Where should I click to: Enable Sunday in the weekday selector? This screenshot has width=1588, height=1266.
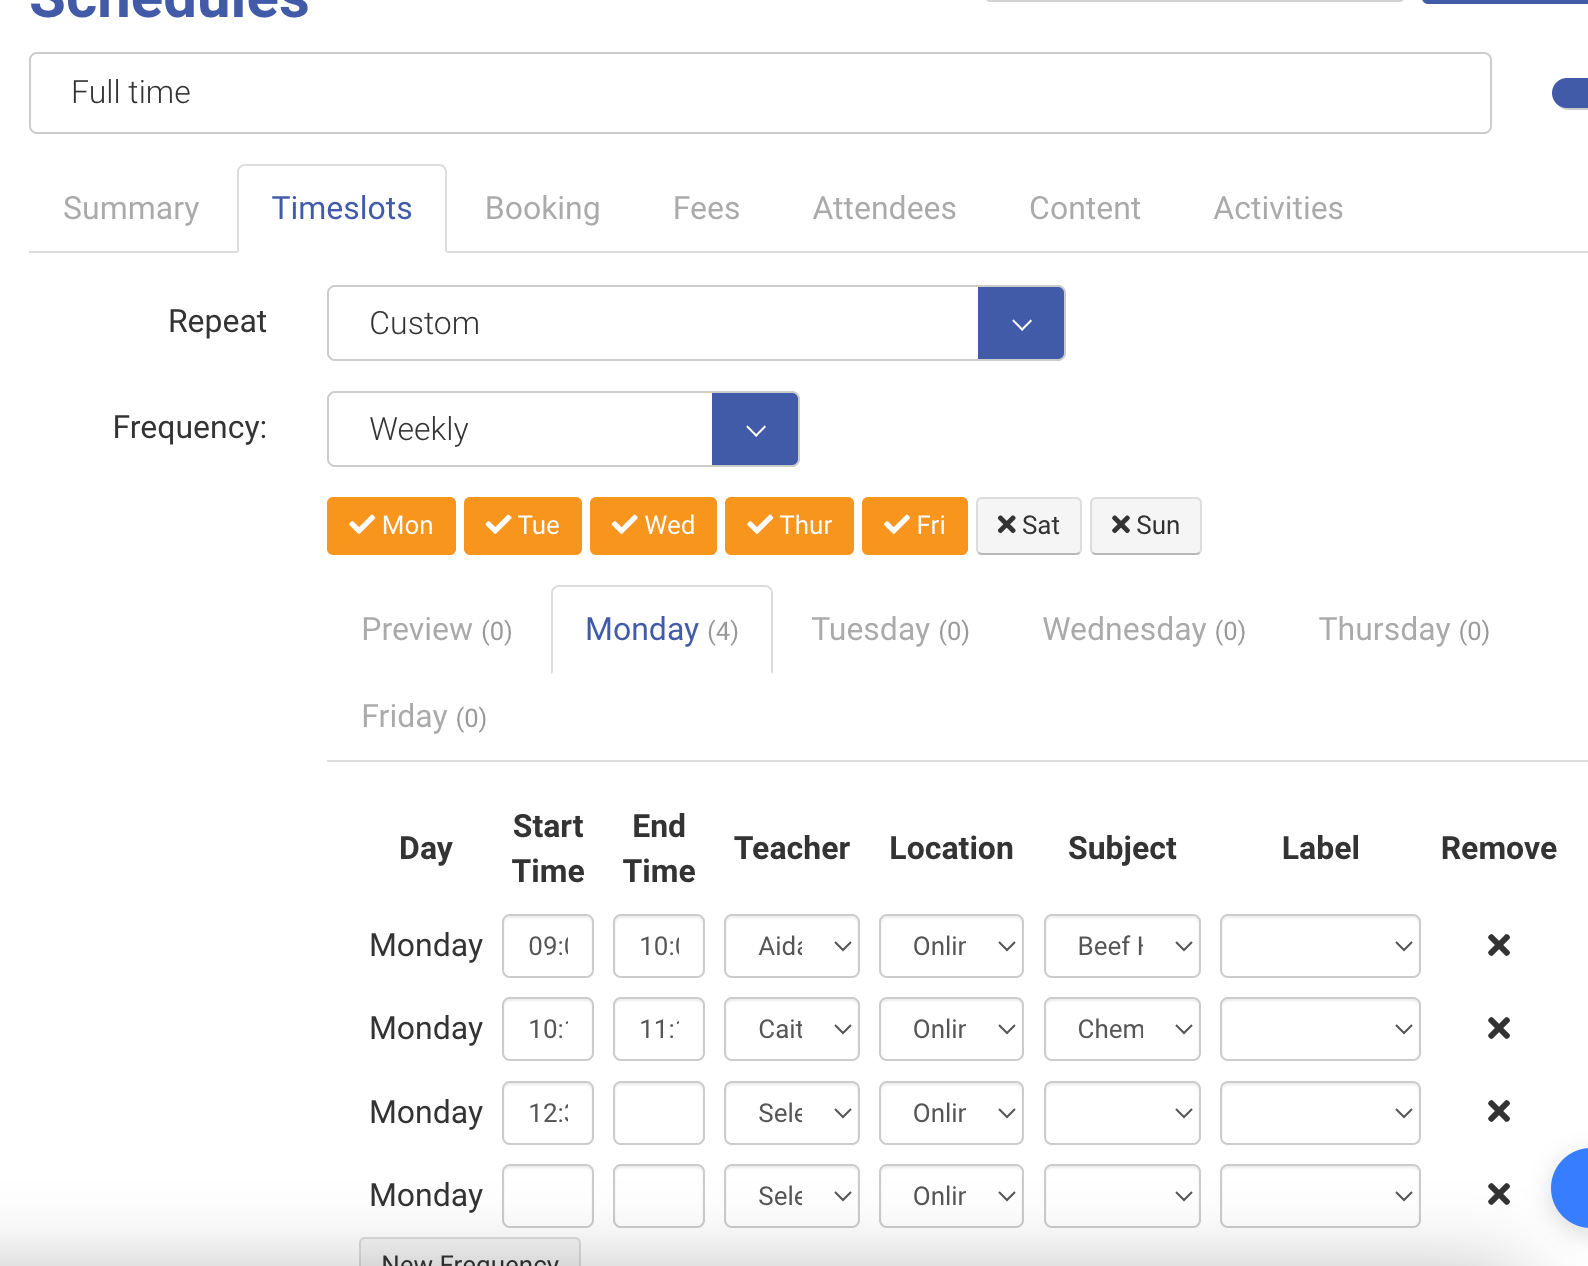(x=1145, y=525)
